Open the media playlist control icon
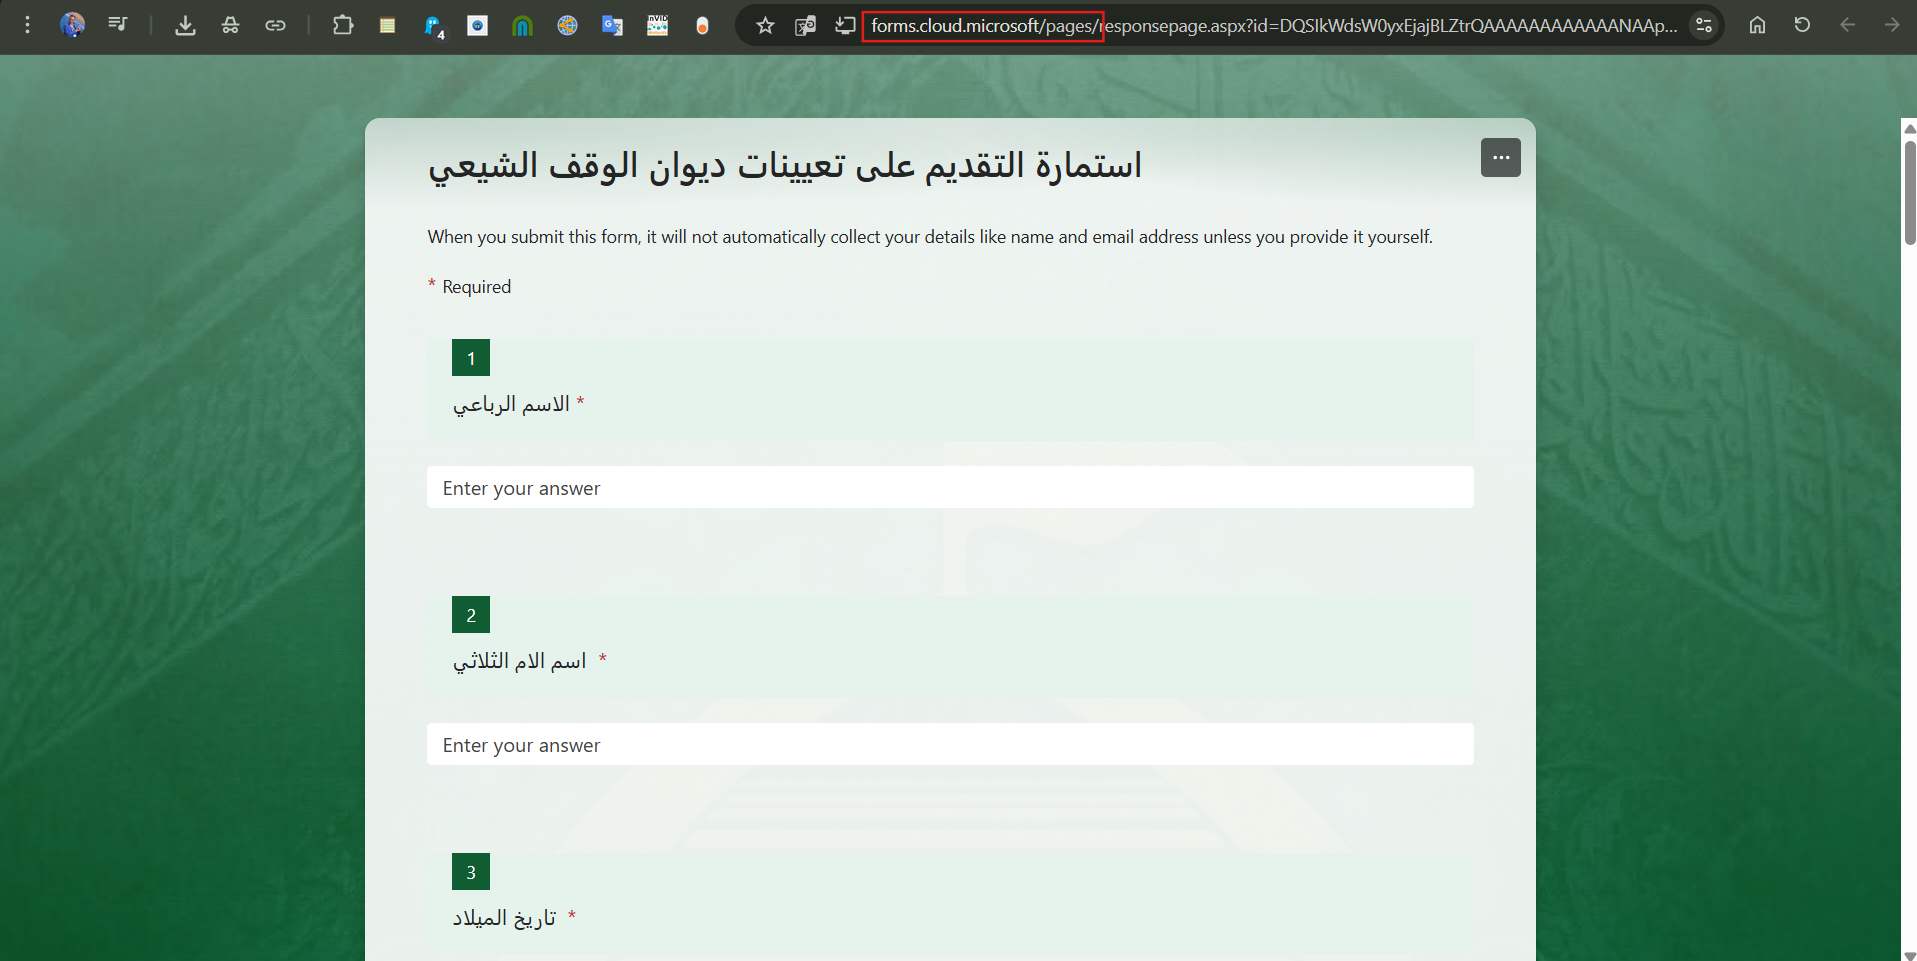1917x961 pixels. pos(117,24)
